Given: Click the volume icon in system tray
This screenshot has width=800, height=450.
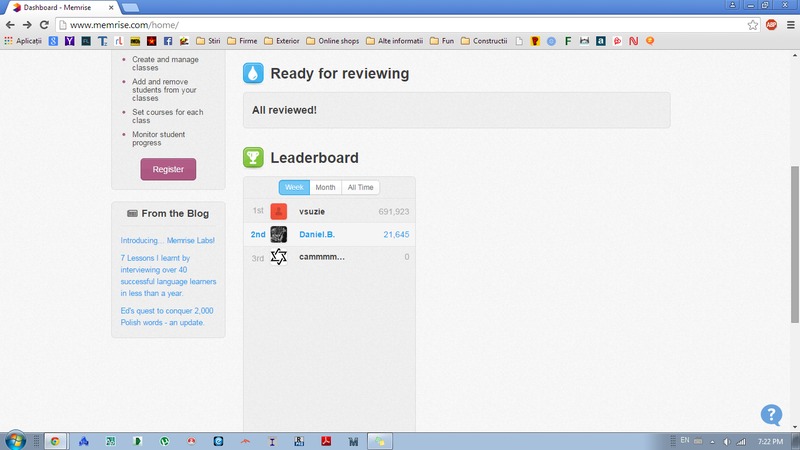Looking at the screenshot, I should tap(727, 441).
